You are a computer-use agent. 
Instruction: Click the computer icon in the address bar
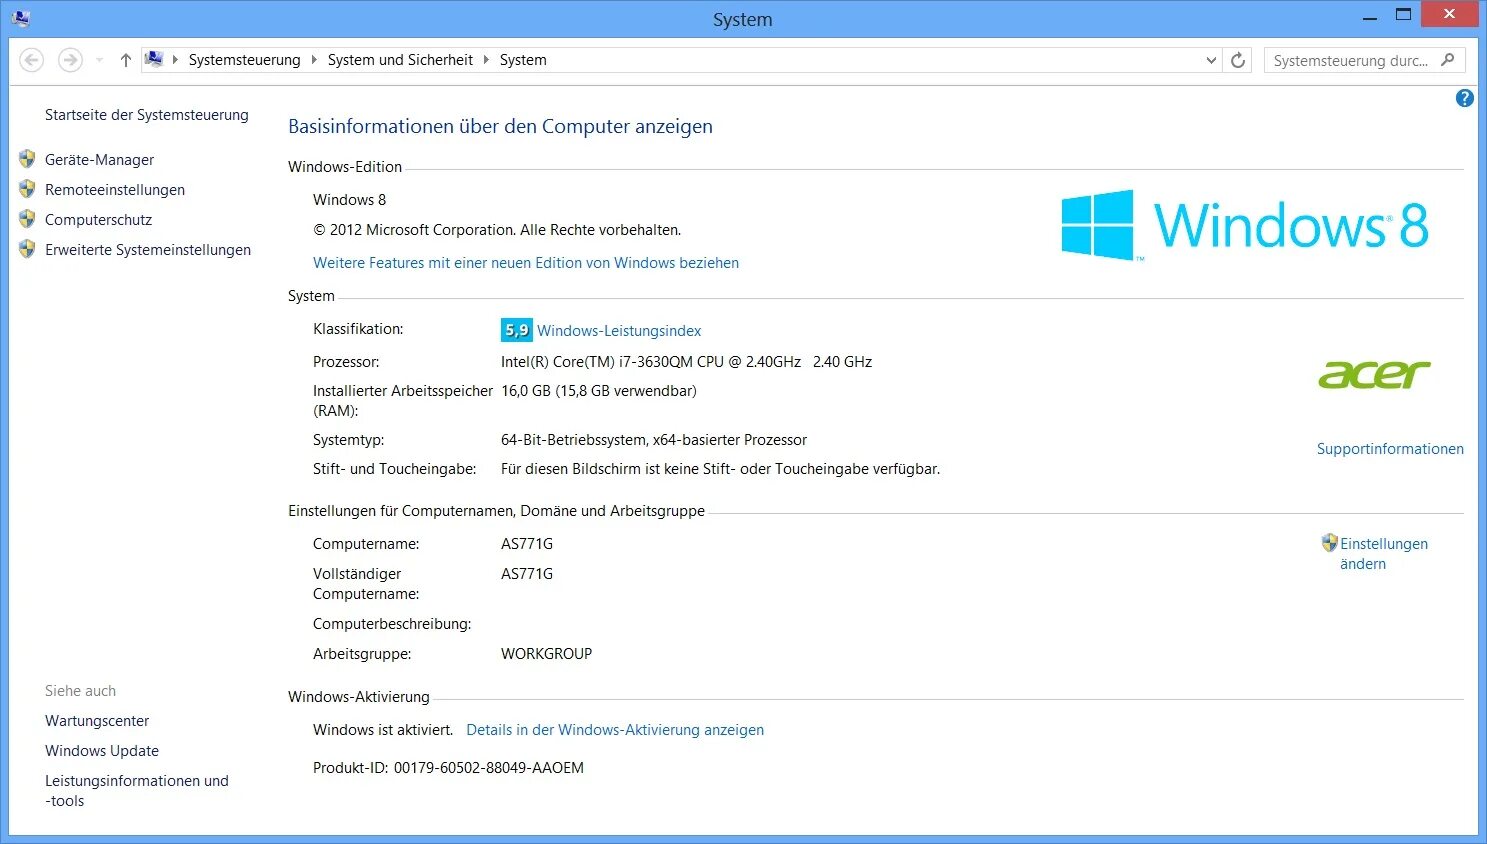coord(154,59)
